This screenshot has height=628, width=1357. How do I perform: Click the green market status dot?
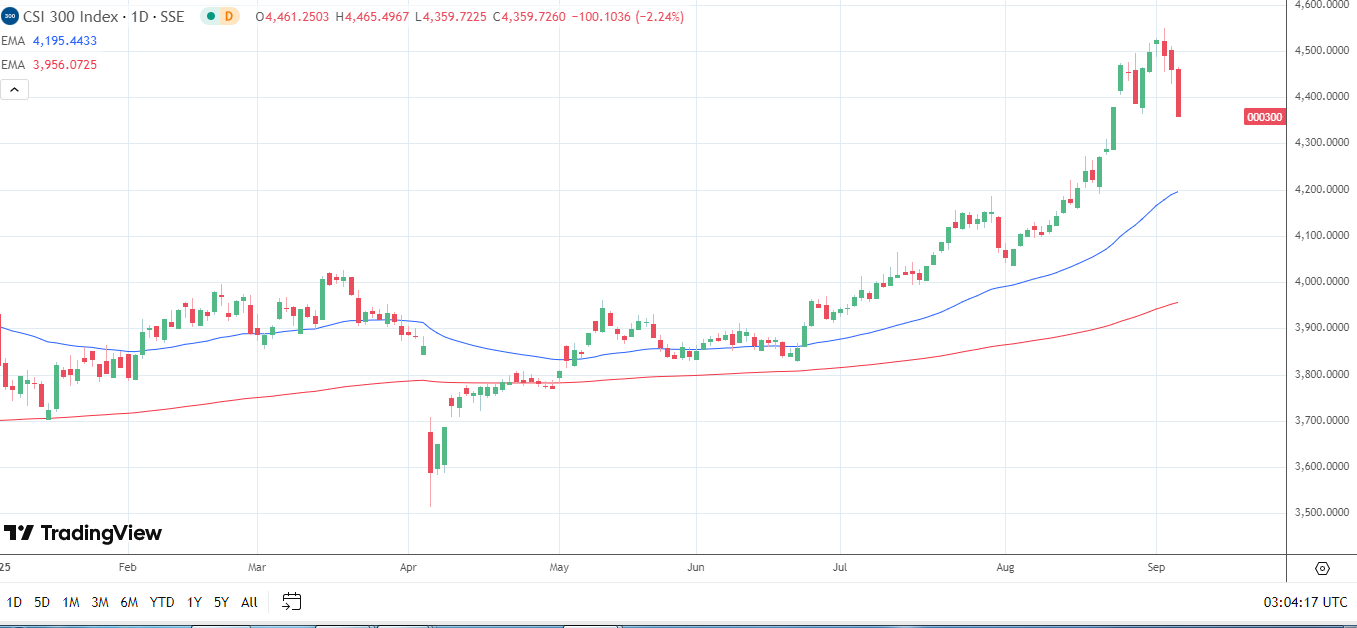point(210,16)
